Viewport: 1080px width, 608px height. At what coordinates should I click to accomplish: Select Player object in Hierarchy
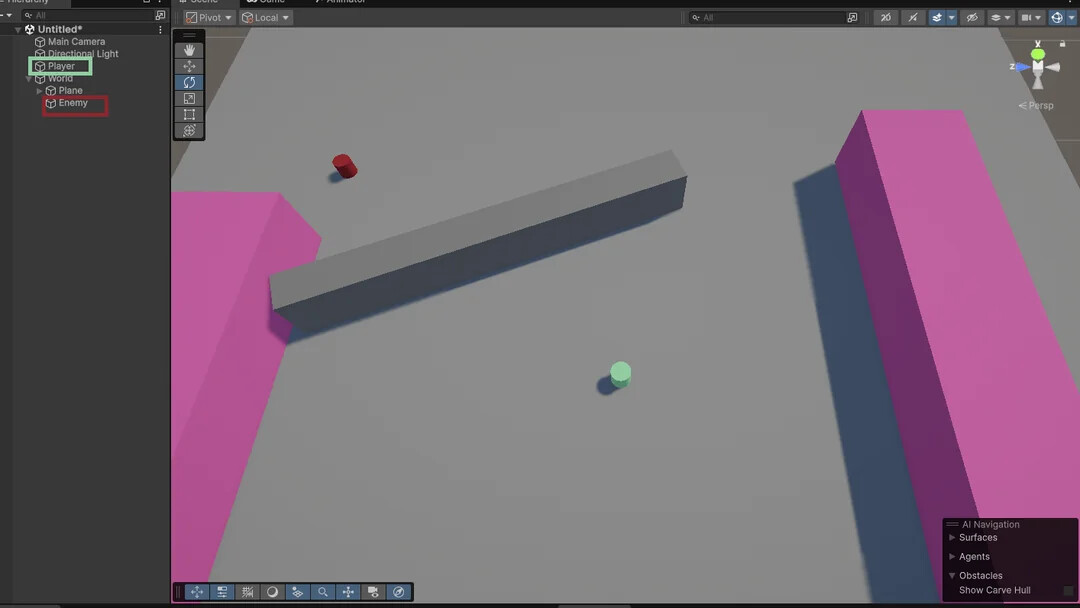(x=61, y=66)
